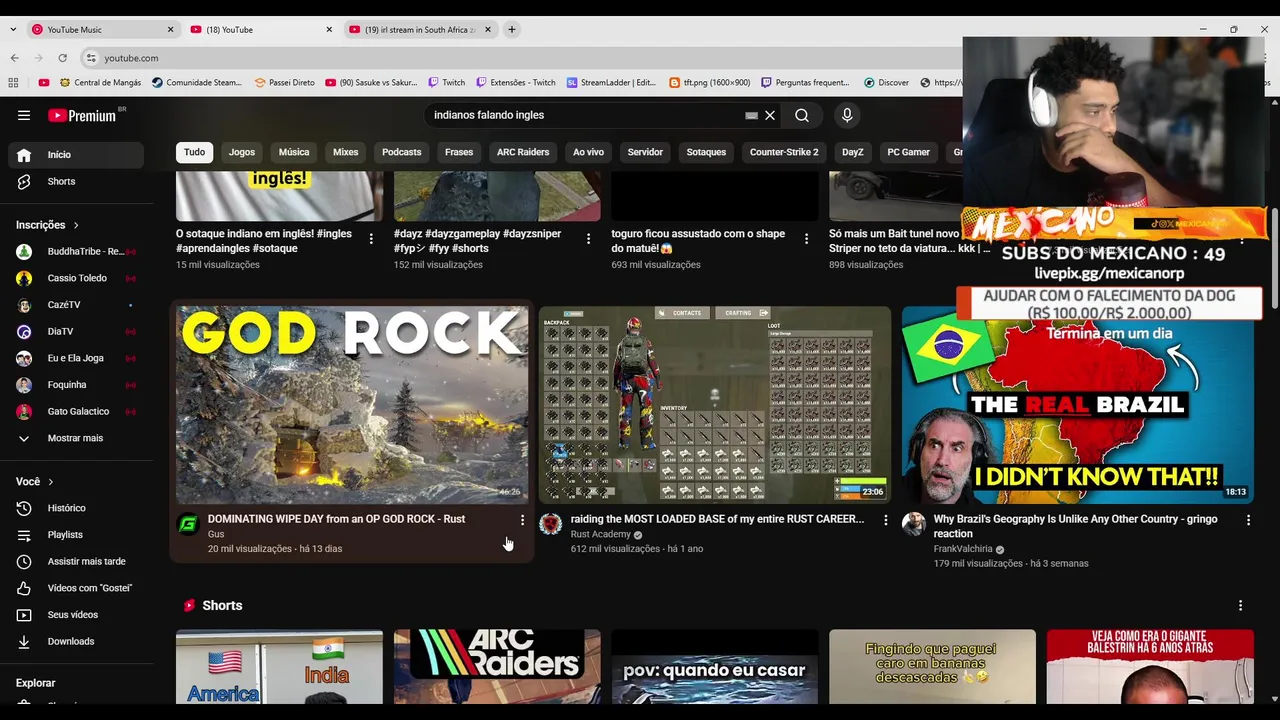This screenshot has height=720, width=1280.
Task: Close the YouTube Music browser tab
Action: (170, 30)
